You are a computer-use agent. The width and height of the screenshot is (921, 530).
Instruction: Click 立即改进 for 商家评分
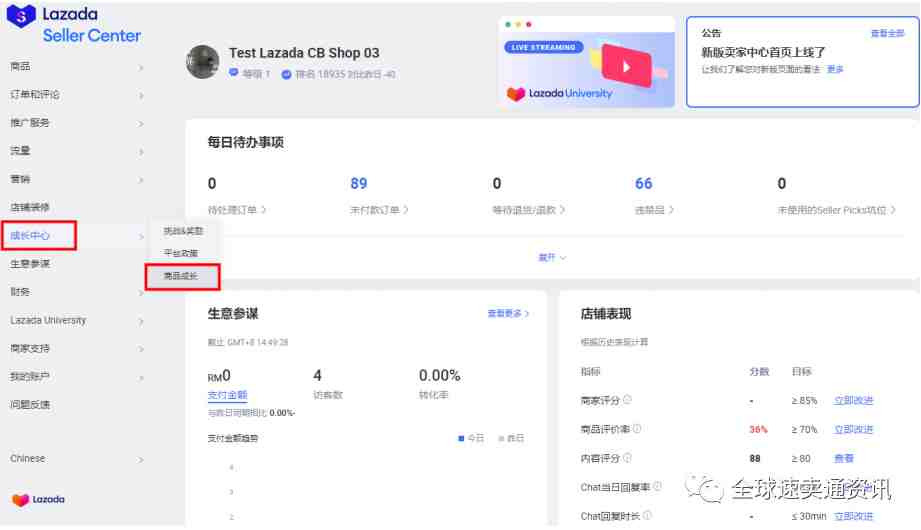click(x=853, y=401)
